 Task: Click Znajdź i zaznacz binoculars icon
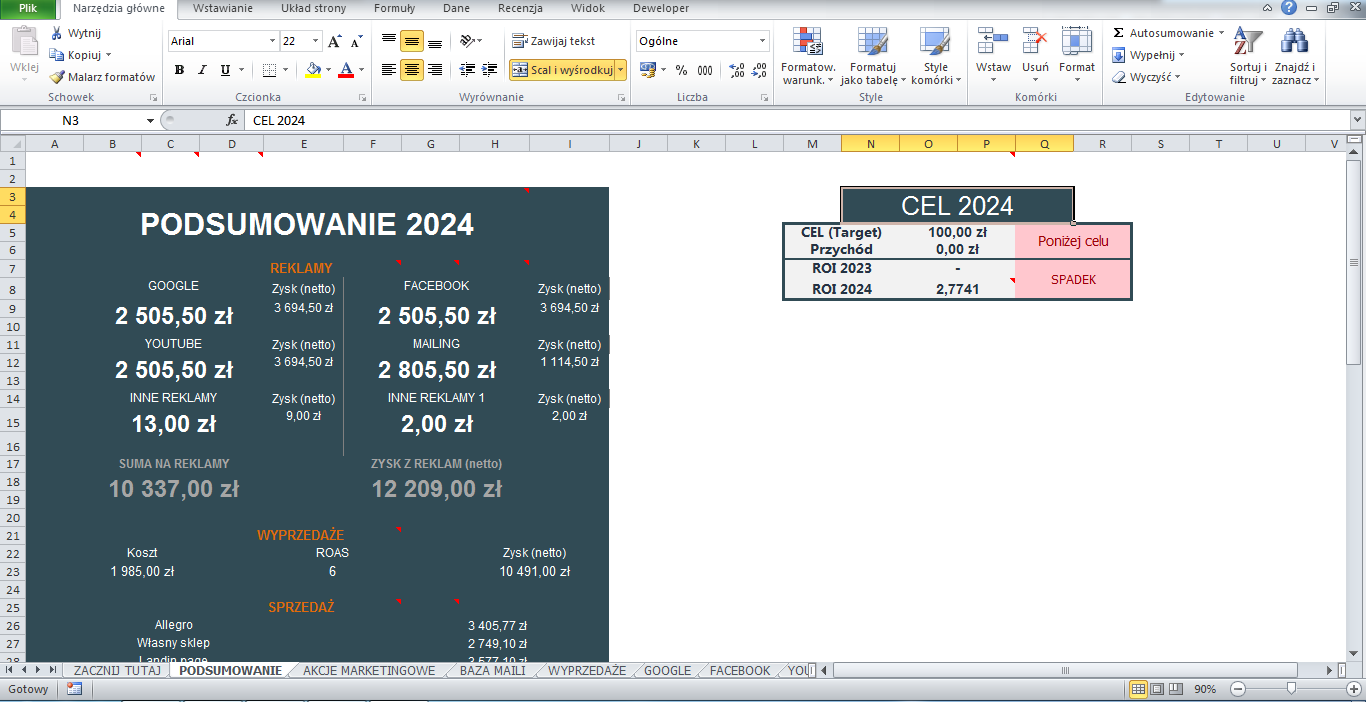[x=1295, y=43]
